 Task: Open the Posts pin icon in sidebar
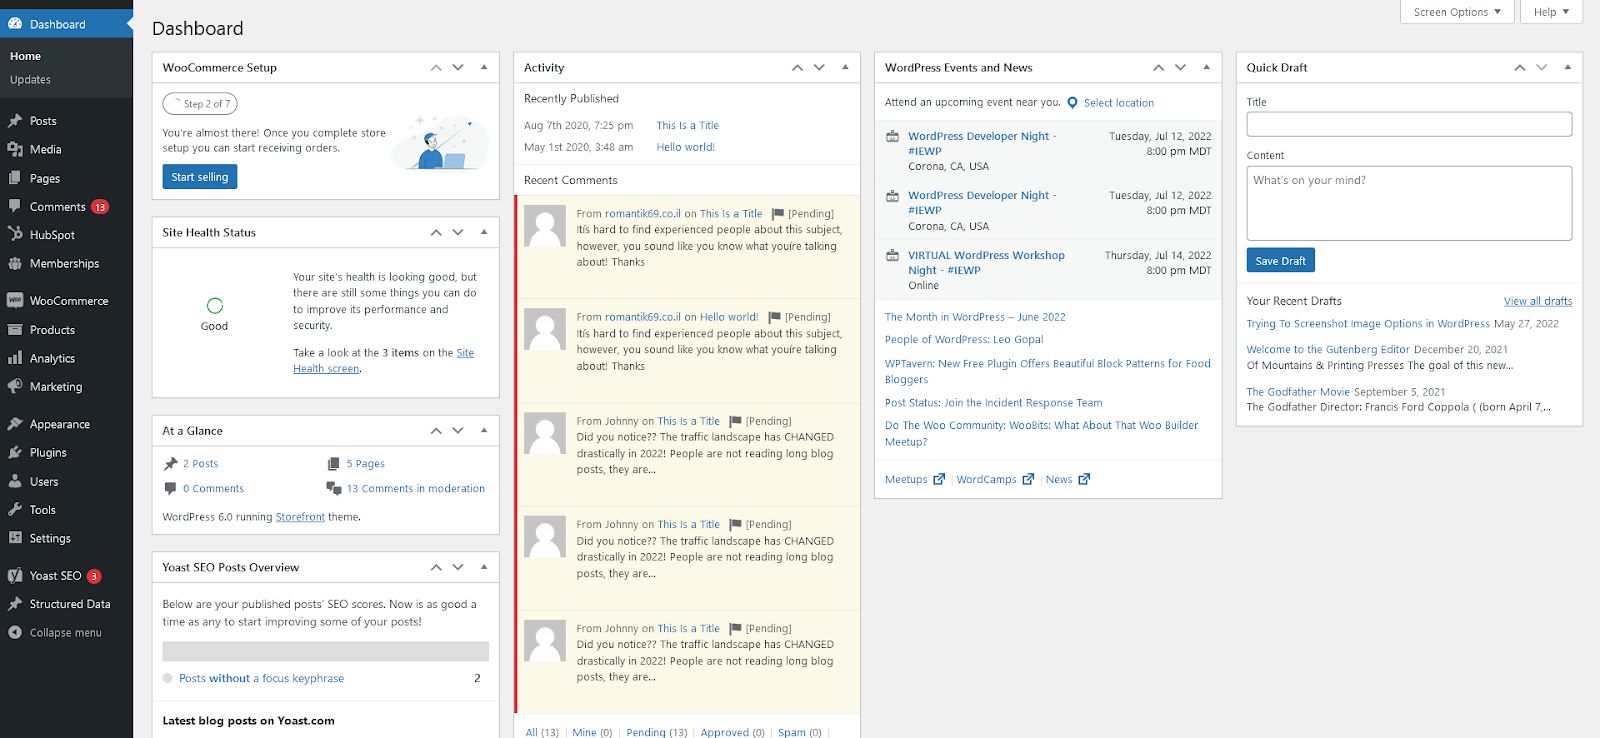15,121
